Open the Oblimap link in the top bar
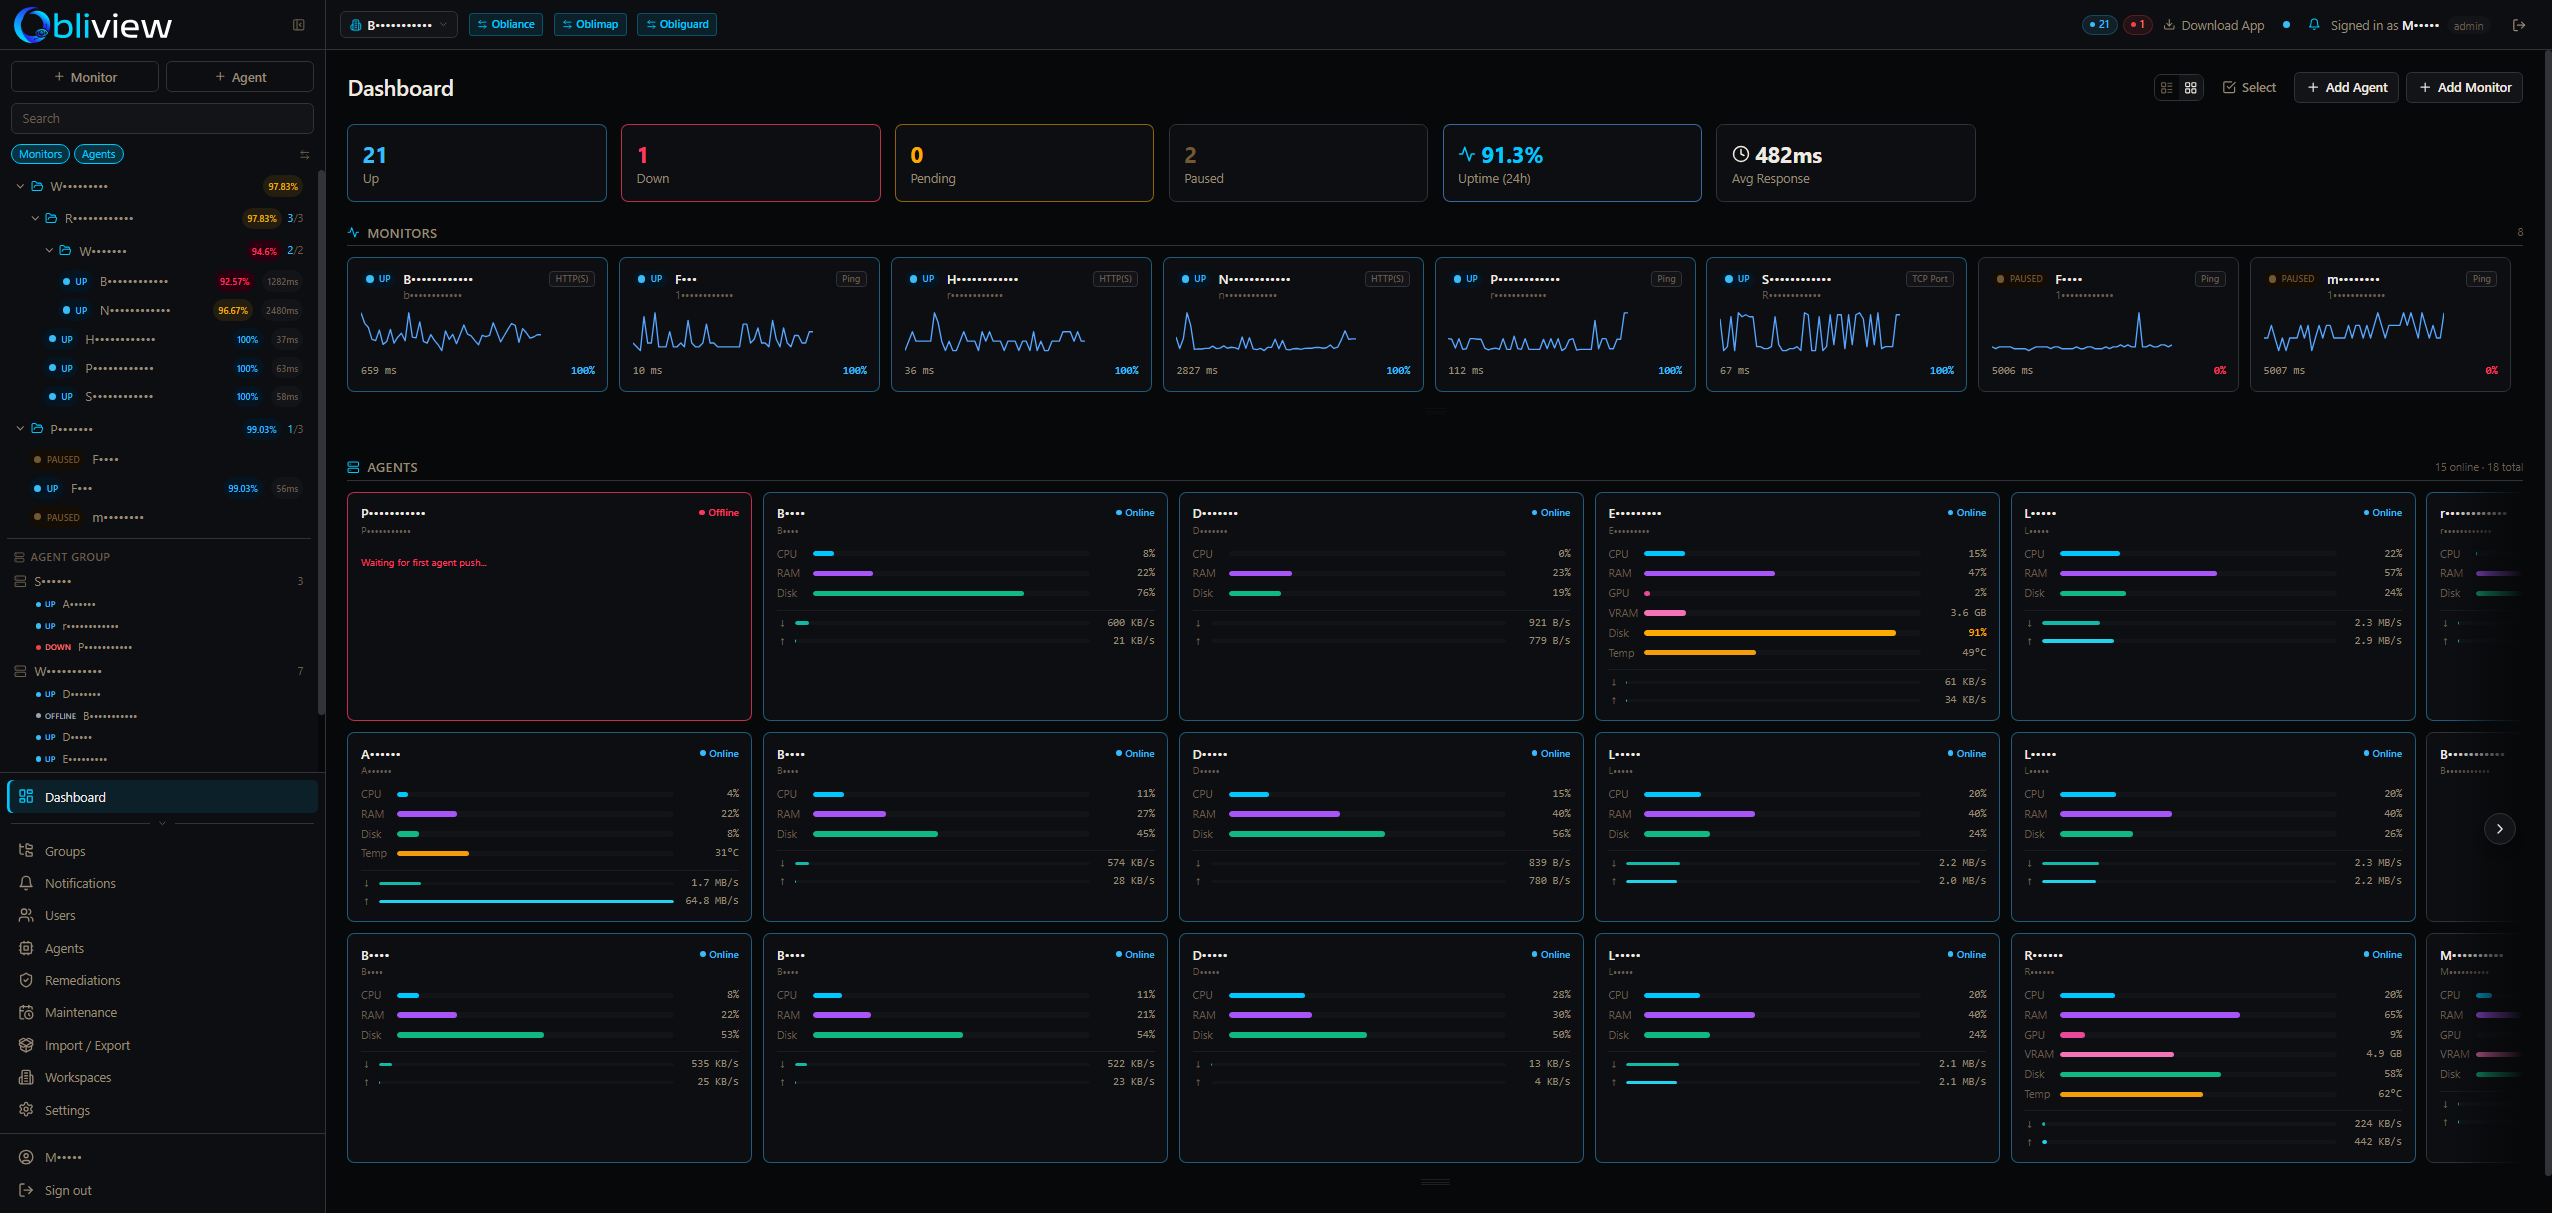 [590, 24]
